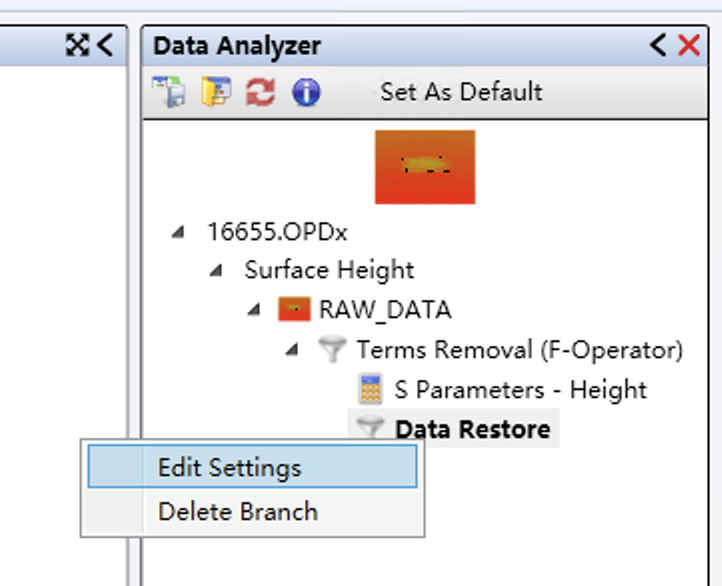The width and height of the screenshot is (722, 586).
Task: Collapse the Data Analyzer panel chevron
Action: tap(657, 45)
